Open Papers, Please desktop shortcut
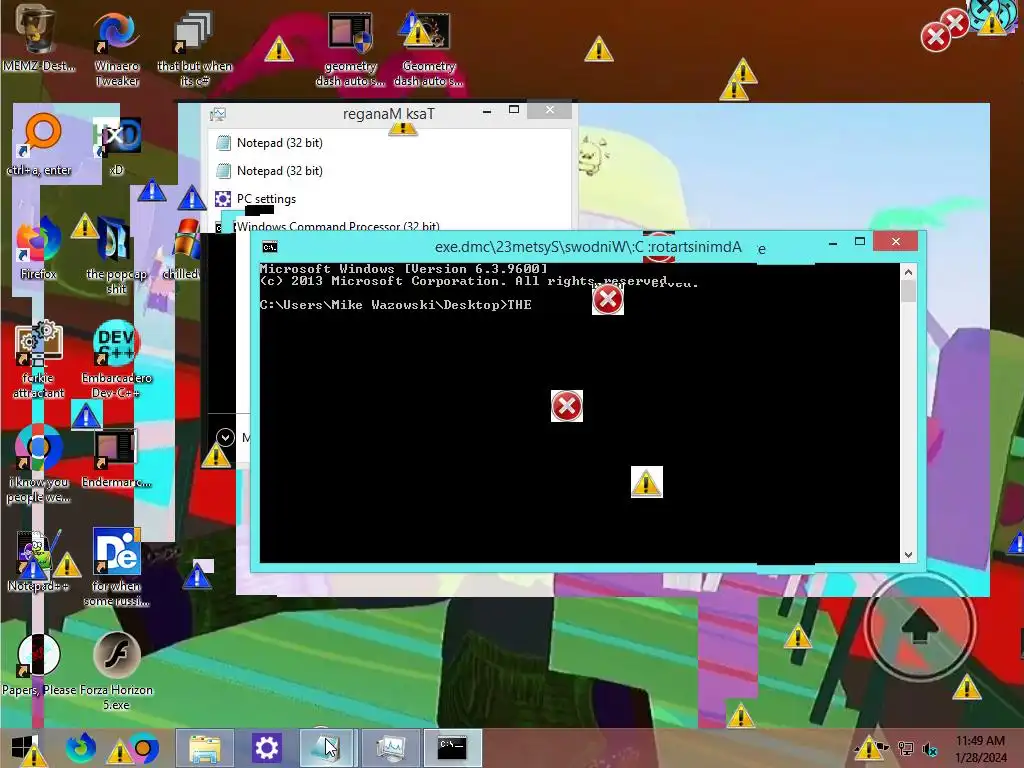 point(39,664)
